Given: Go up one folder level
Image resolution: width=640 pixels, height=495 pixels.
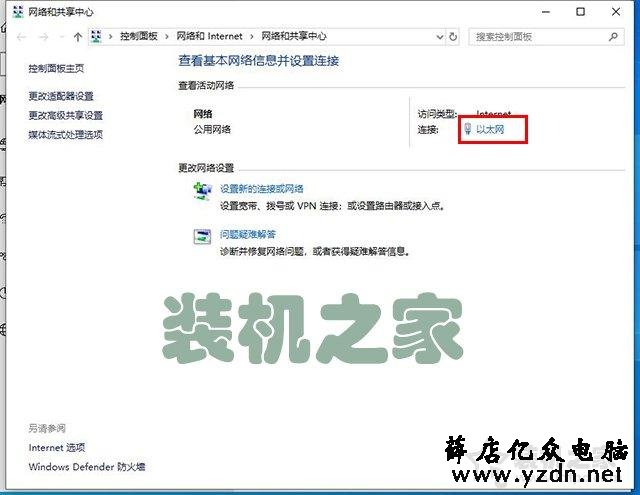Looking at the screenshot, I should coord(78,37).
